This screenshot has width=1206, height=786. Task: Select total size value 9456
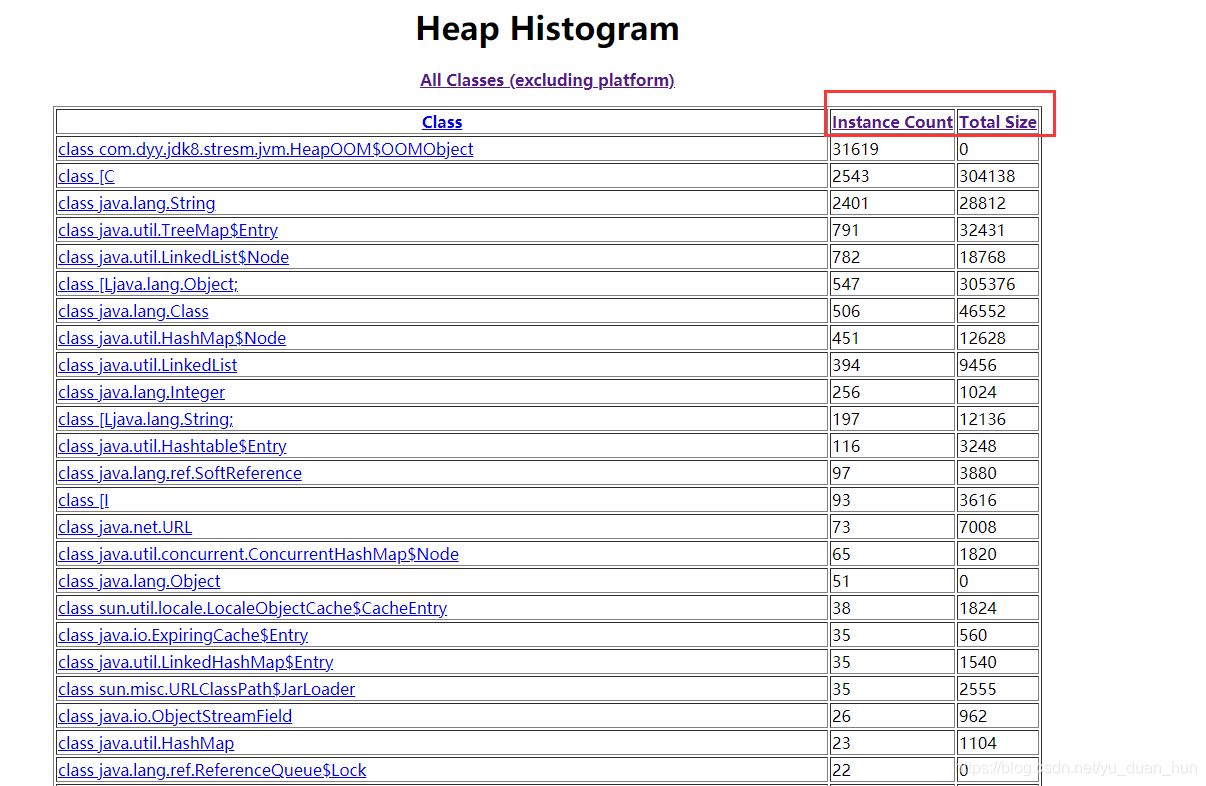tap(978, 365)
